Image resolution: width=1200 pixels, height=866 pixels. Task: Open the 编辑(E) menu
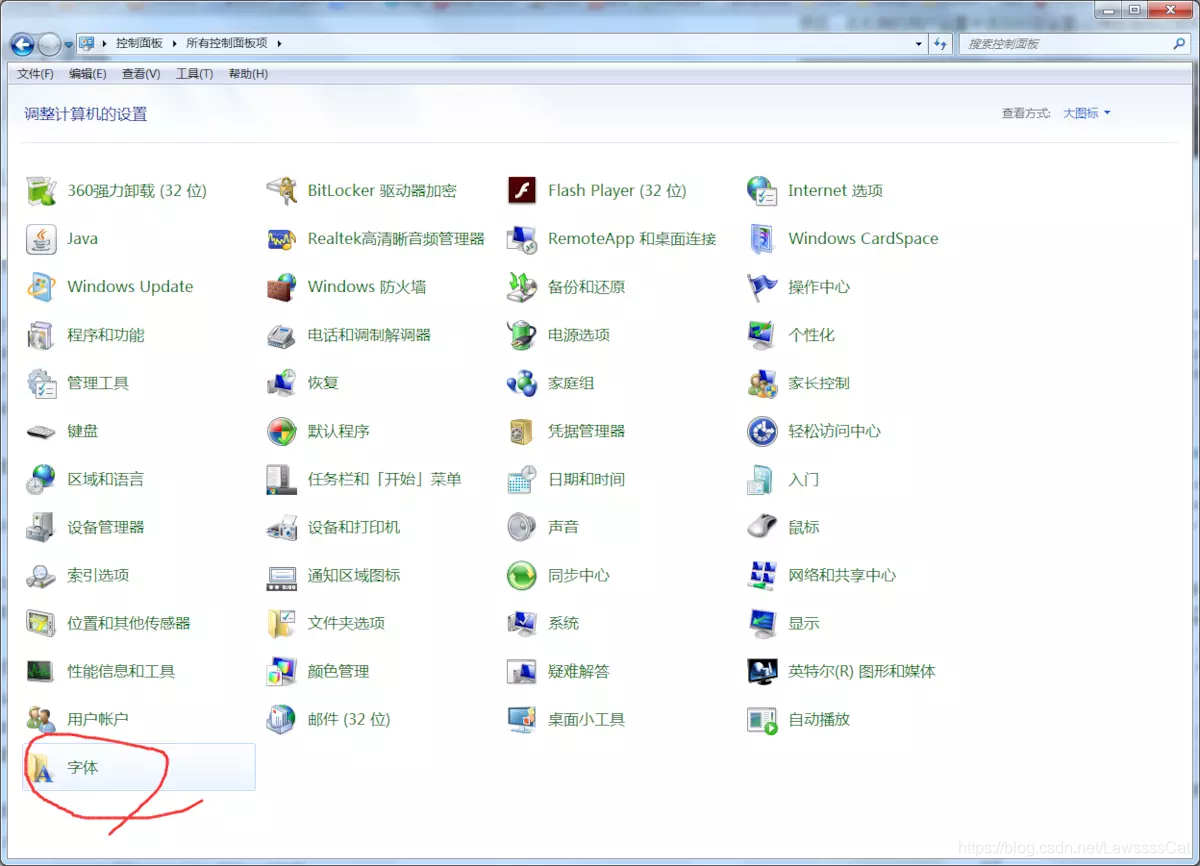click(87, 74)
